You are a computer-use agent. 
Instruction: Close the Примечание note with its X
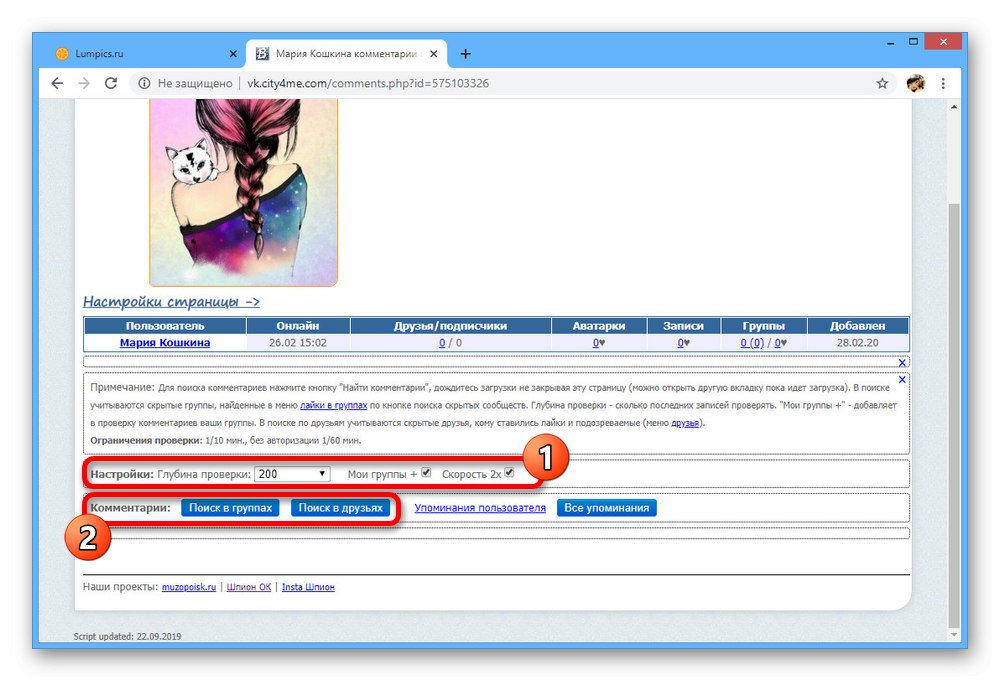tap(902, 379)
